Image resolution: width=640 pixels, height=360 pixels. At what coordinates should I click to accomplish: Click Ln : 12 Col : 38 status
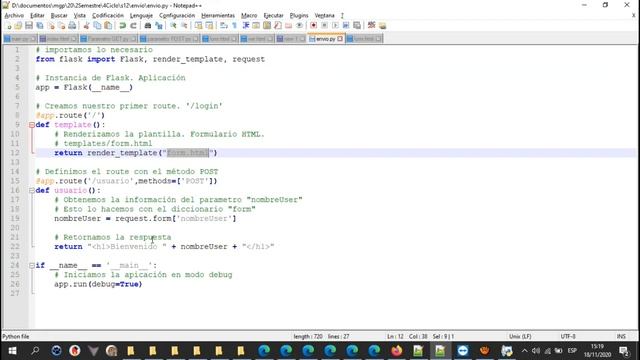point(407,337)
